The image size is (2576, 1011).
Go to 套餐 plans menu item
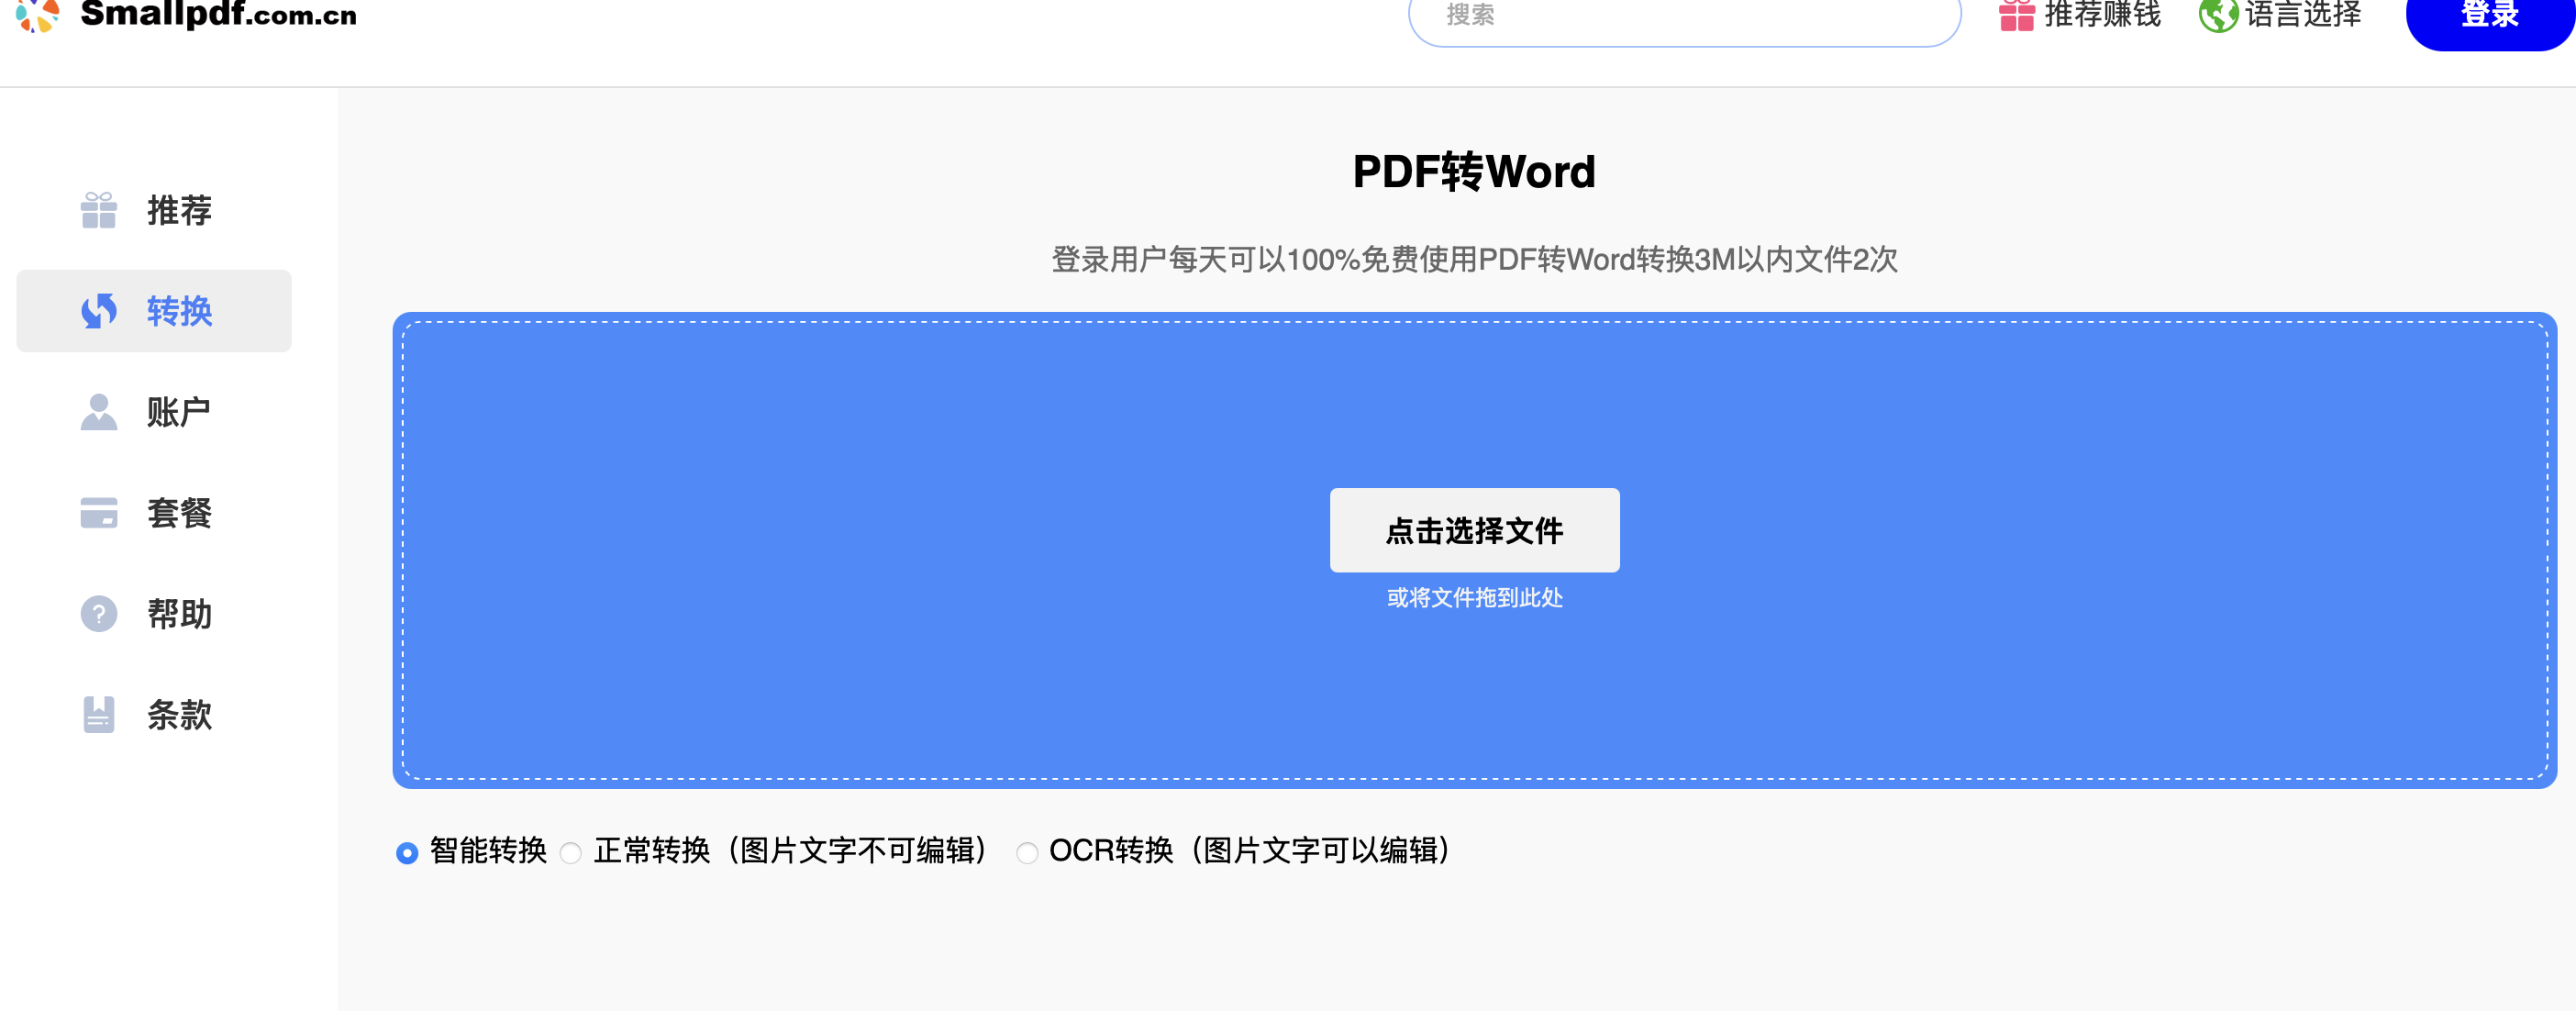click(179, 513)
